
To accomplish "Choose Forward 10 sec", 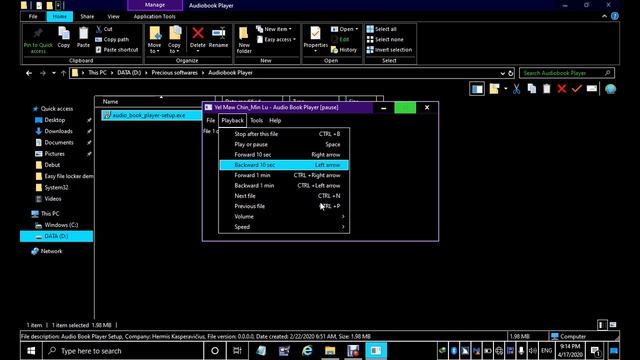I will pos(284,155).
